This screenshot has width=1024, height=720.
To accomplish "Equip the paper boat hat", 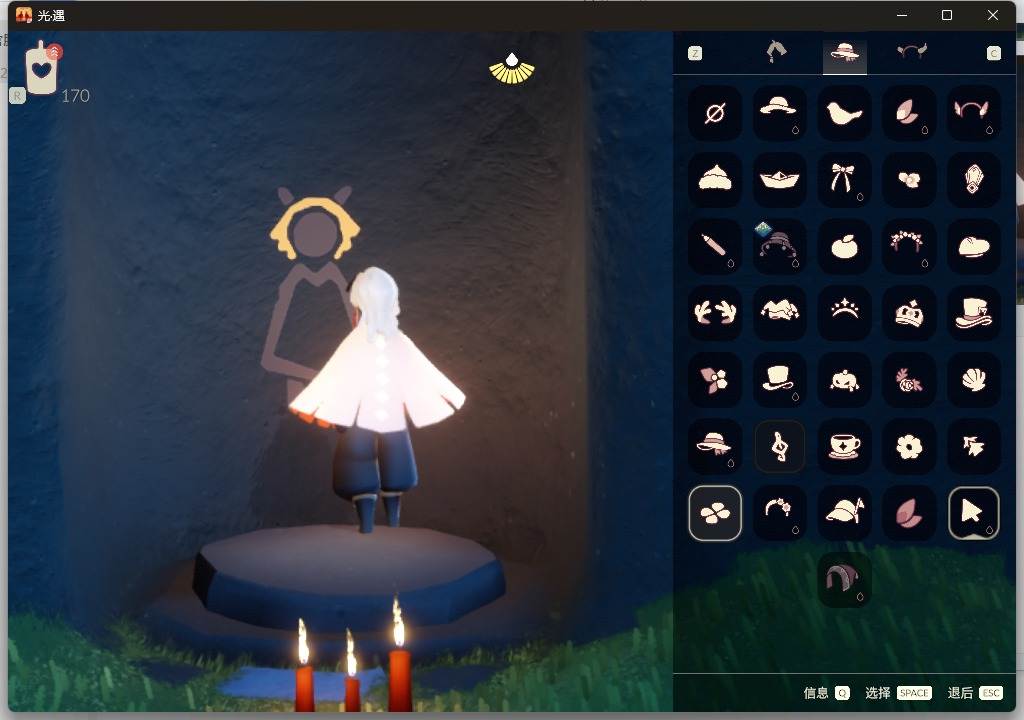I will point(779,180).
